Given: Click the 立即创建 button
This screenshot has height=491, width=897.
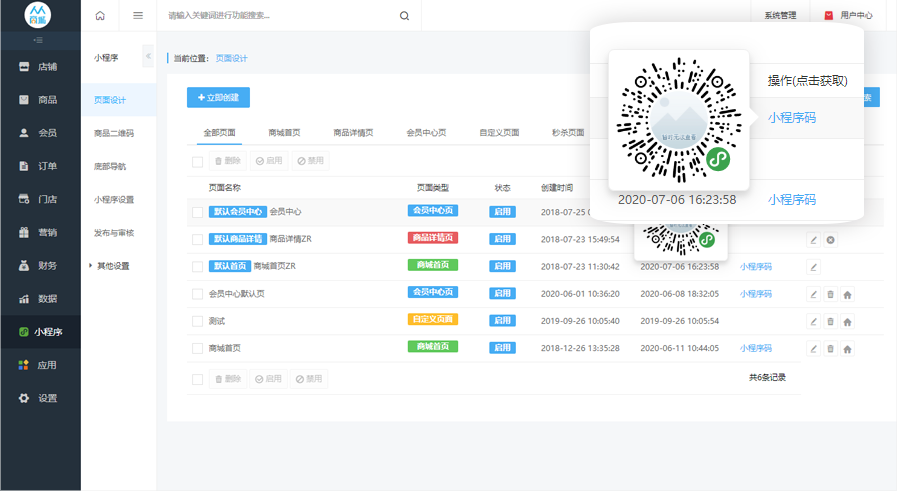Looking at the screenshot, I should [219, 97].
